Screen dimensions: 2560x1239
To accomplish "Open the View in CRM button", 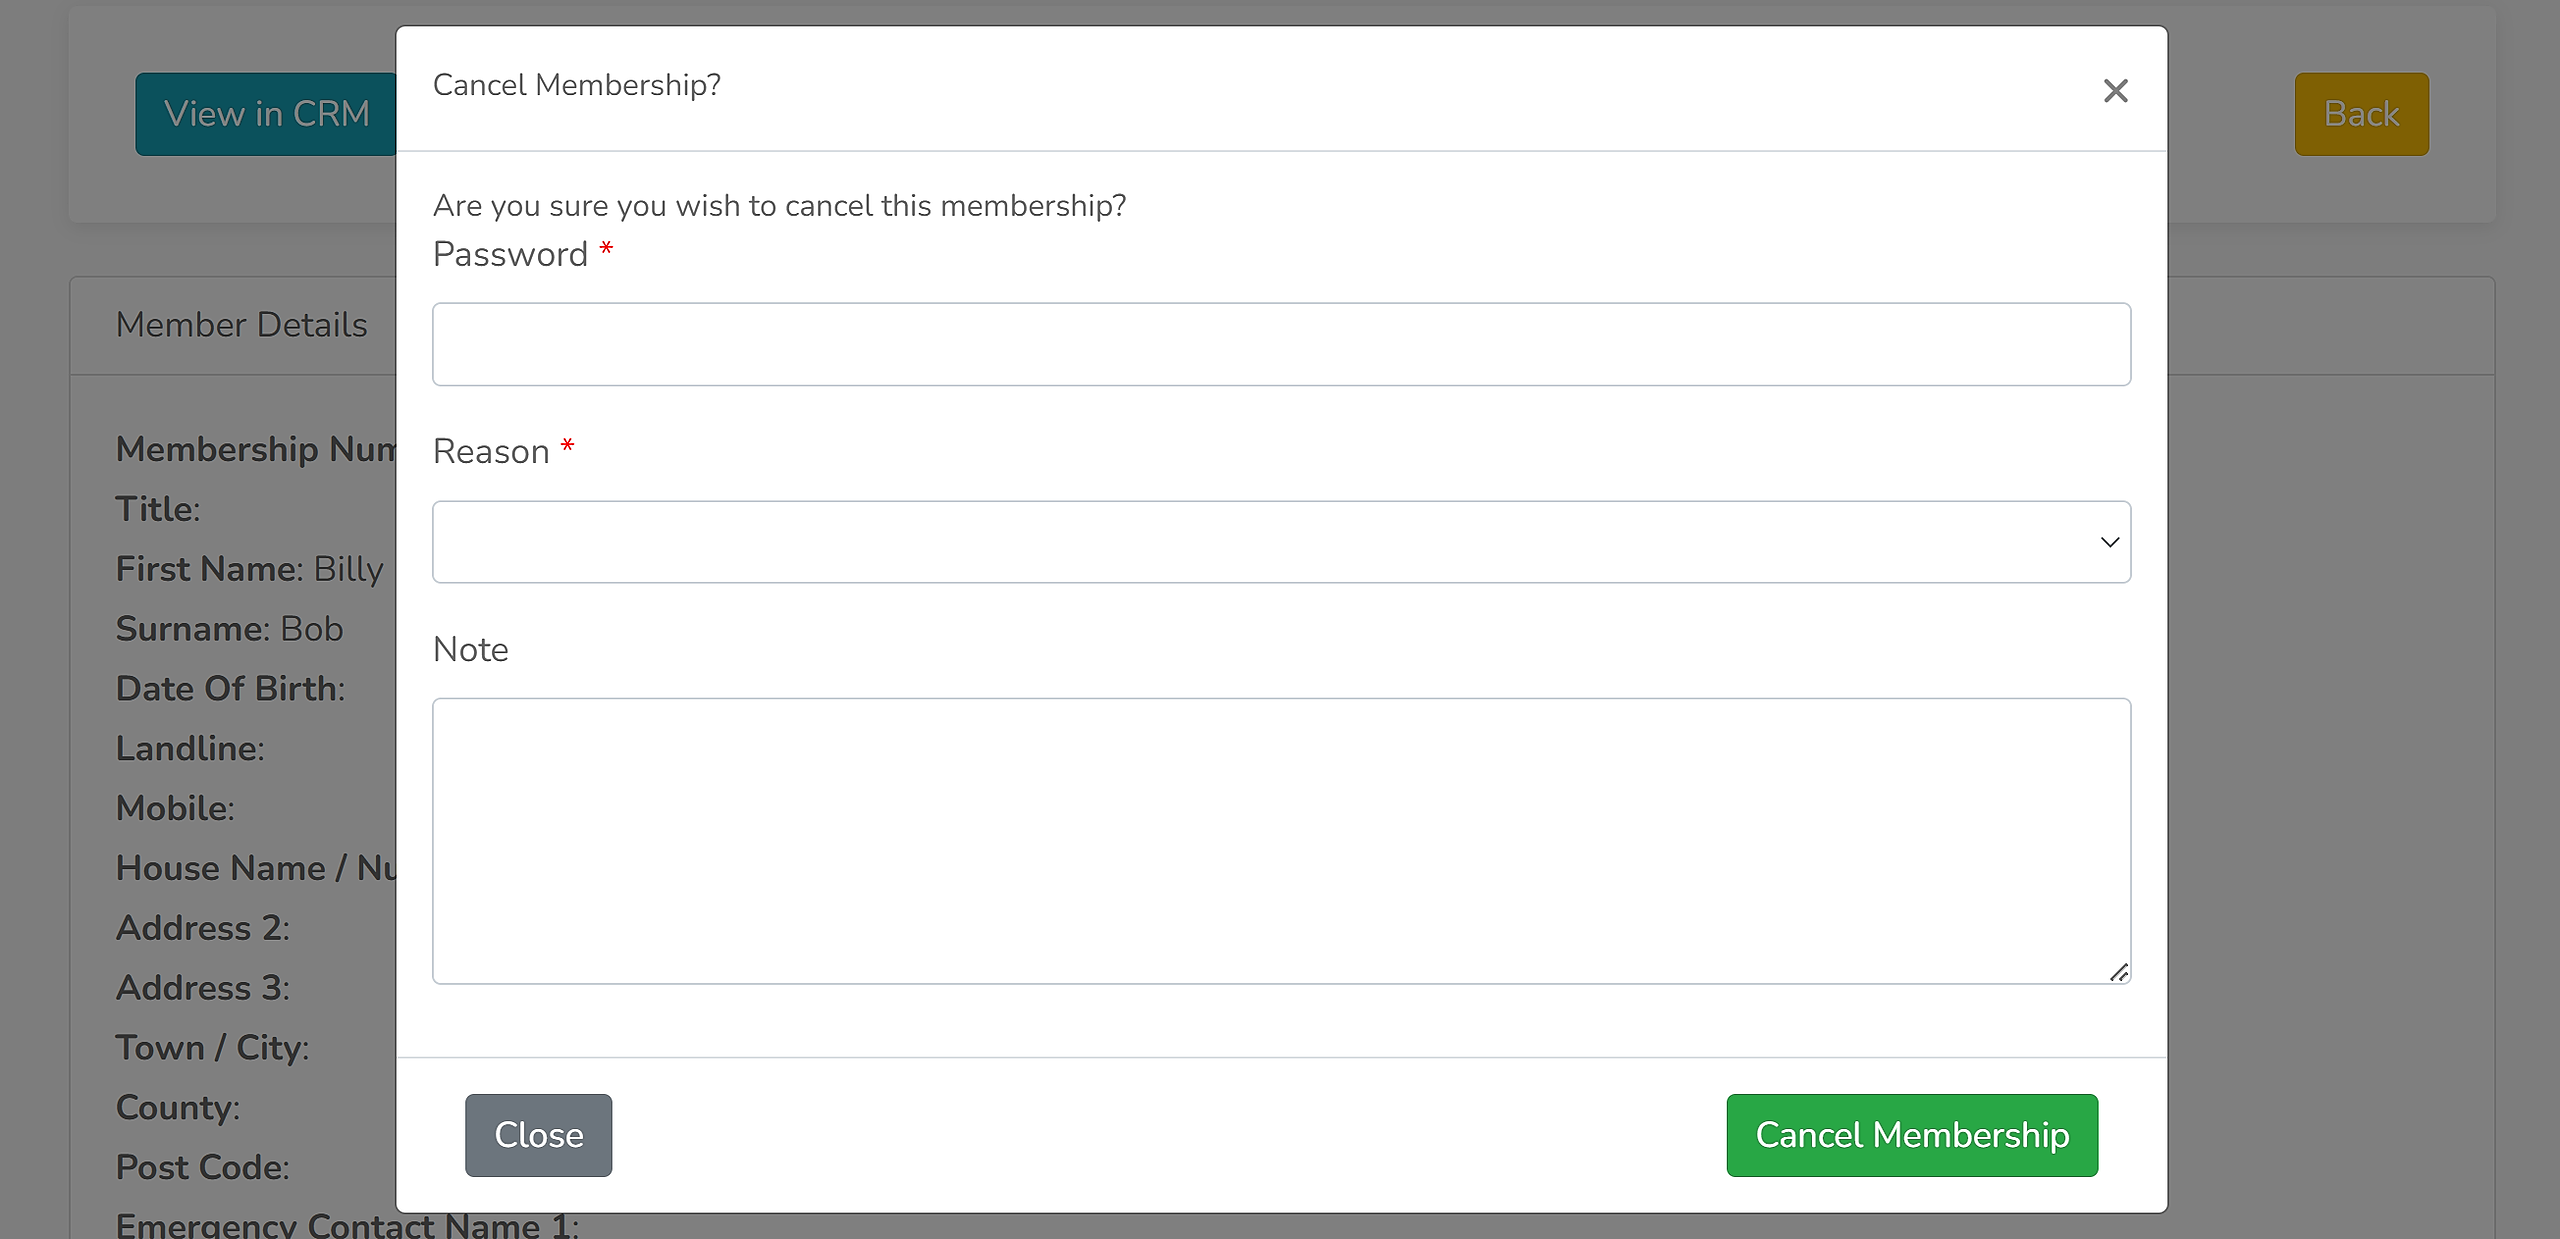I will tap(267, 114).
